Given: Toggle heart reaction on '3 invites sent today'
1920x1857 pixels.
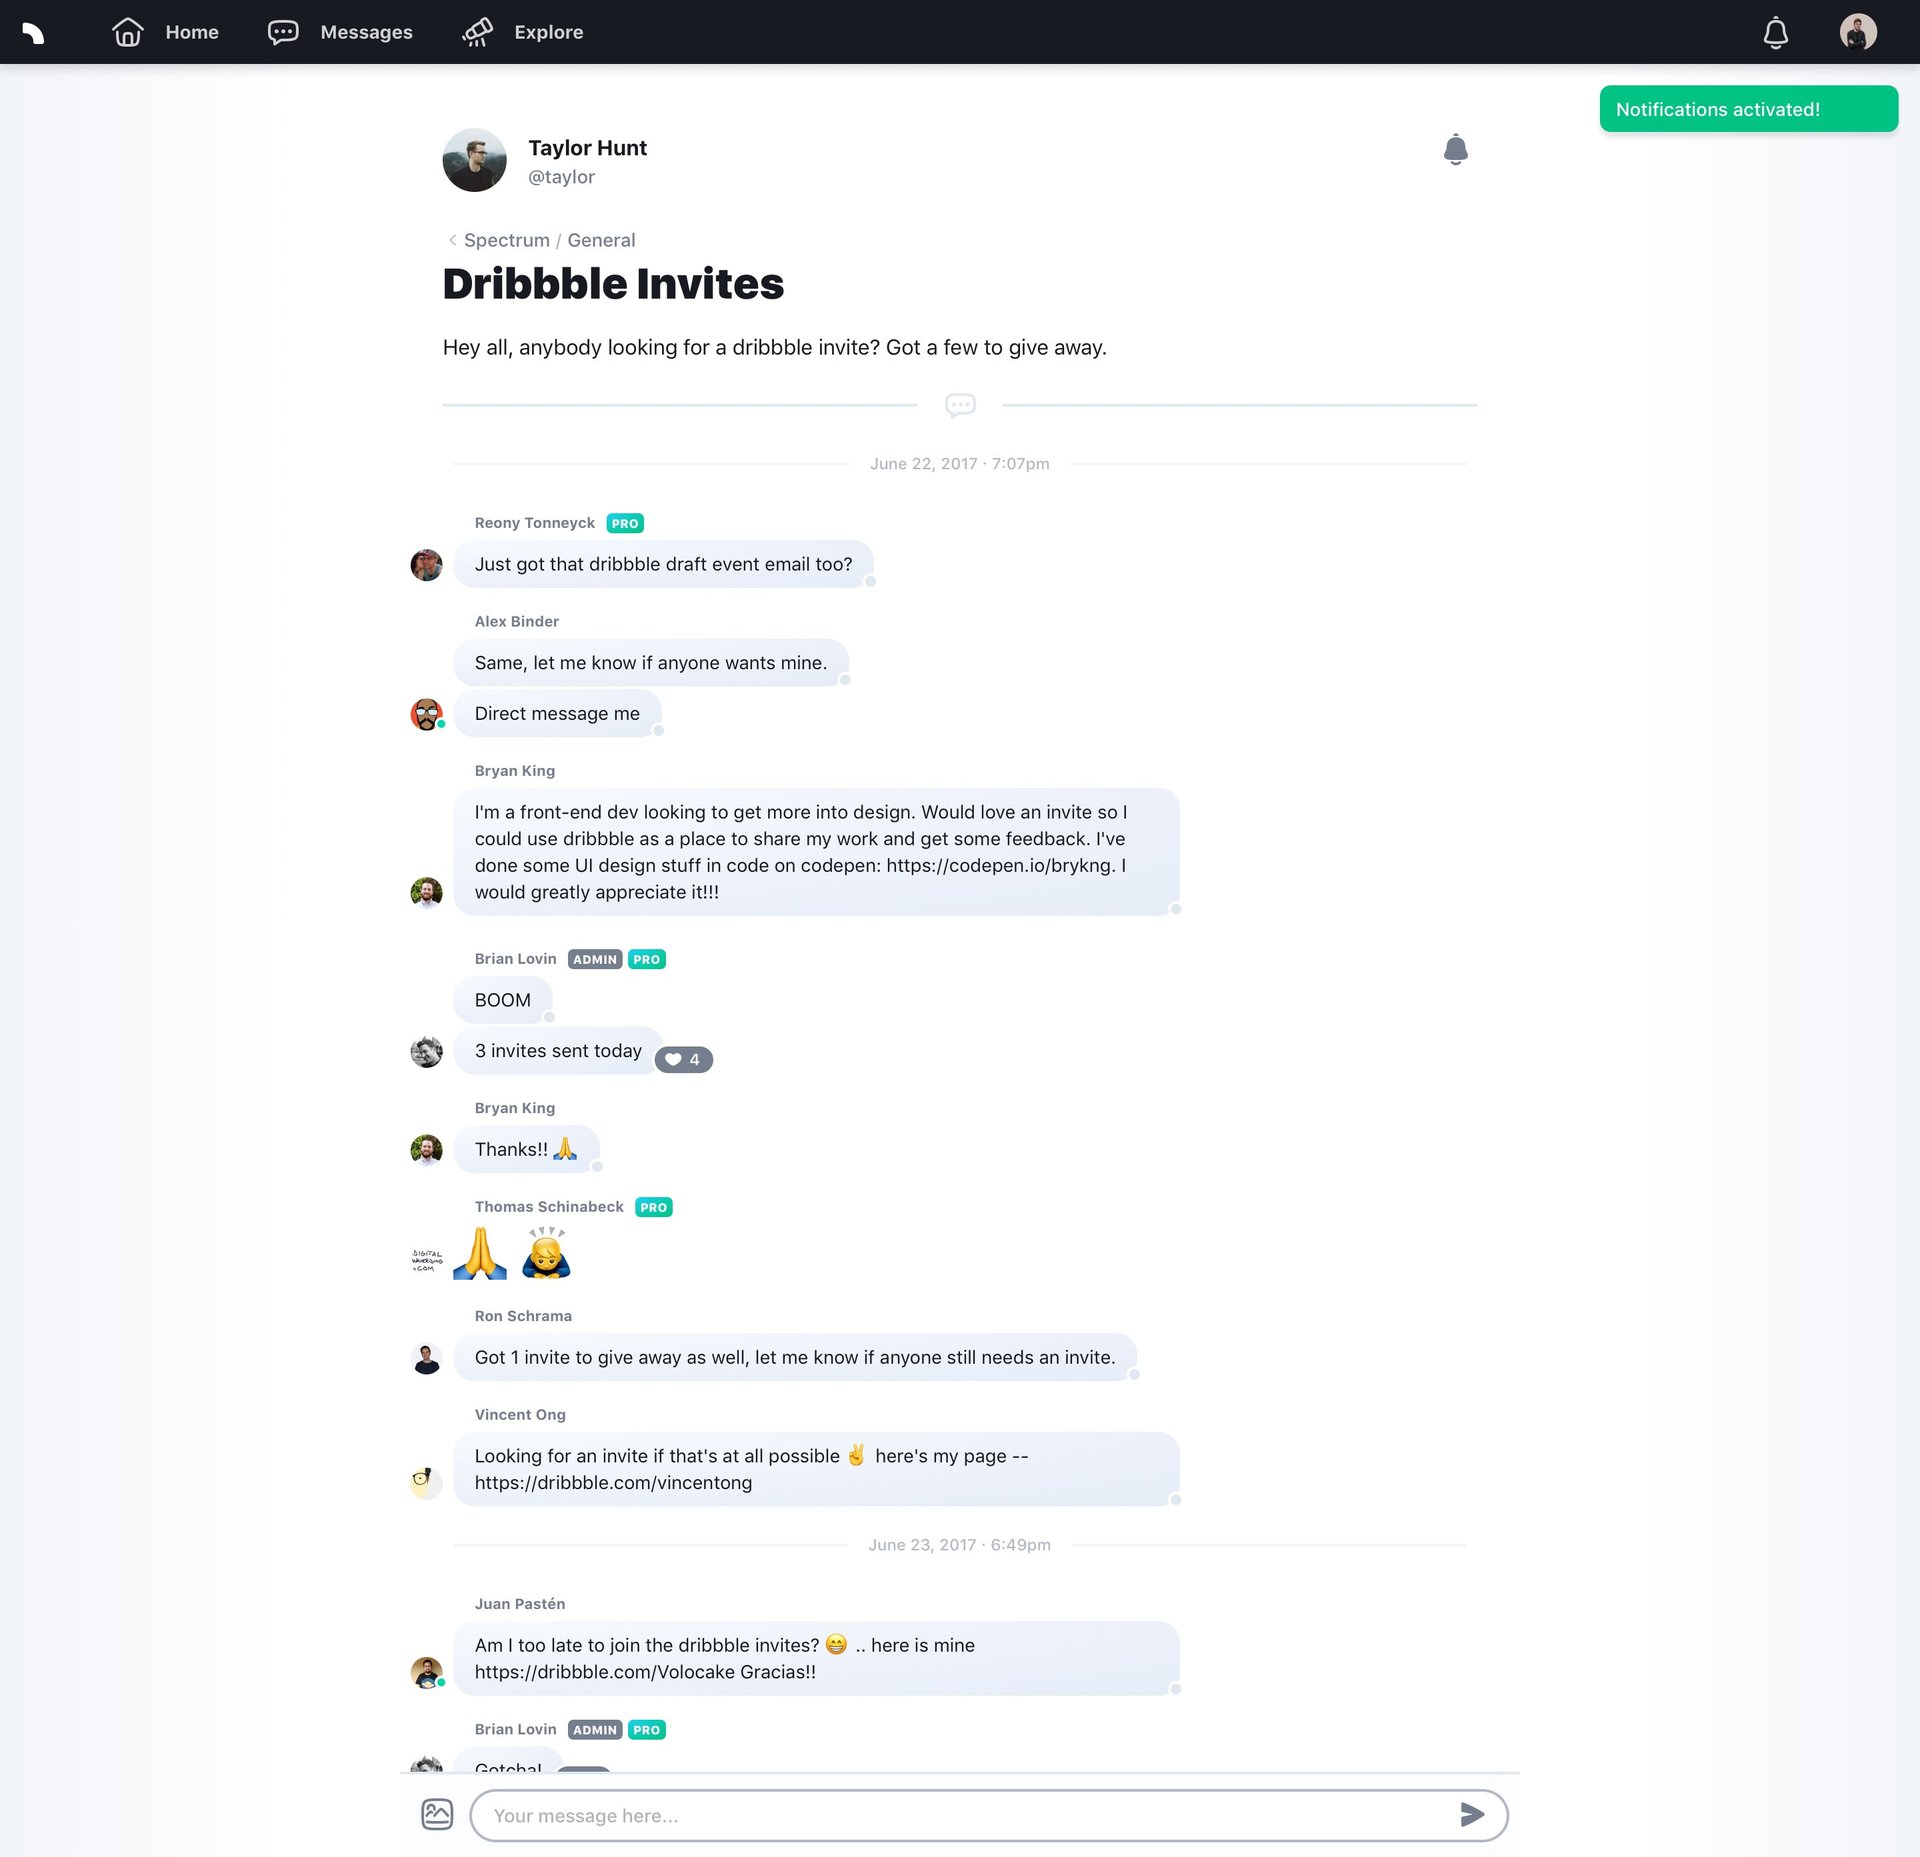Looking at the screenshot, I should 684,1059.
